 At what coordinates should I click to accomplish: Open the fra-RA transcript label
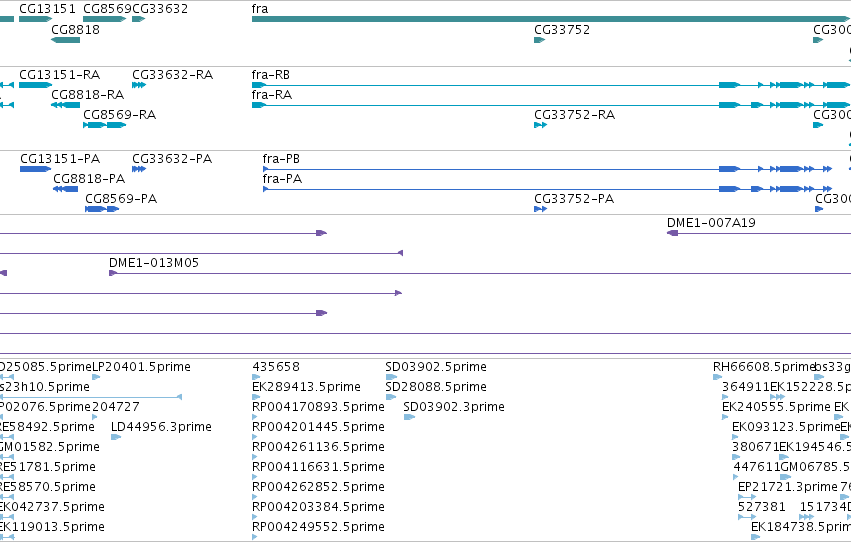tap(271, 94)
